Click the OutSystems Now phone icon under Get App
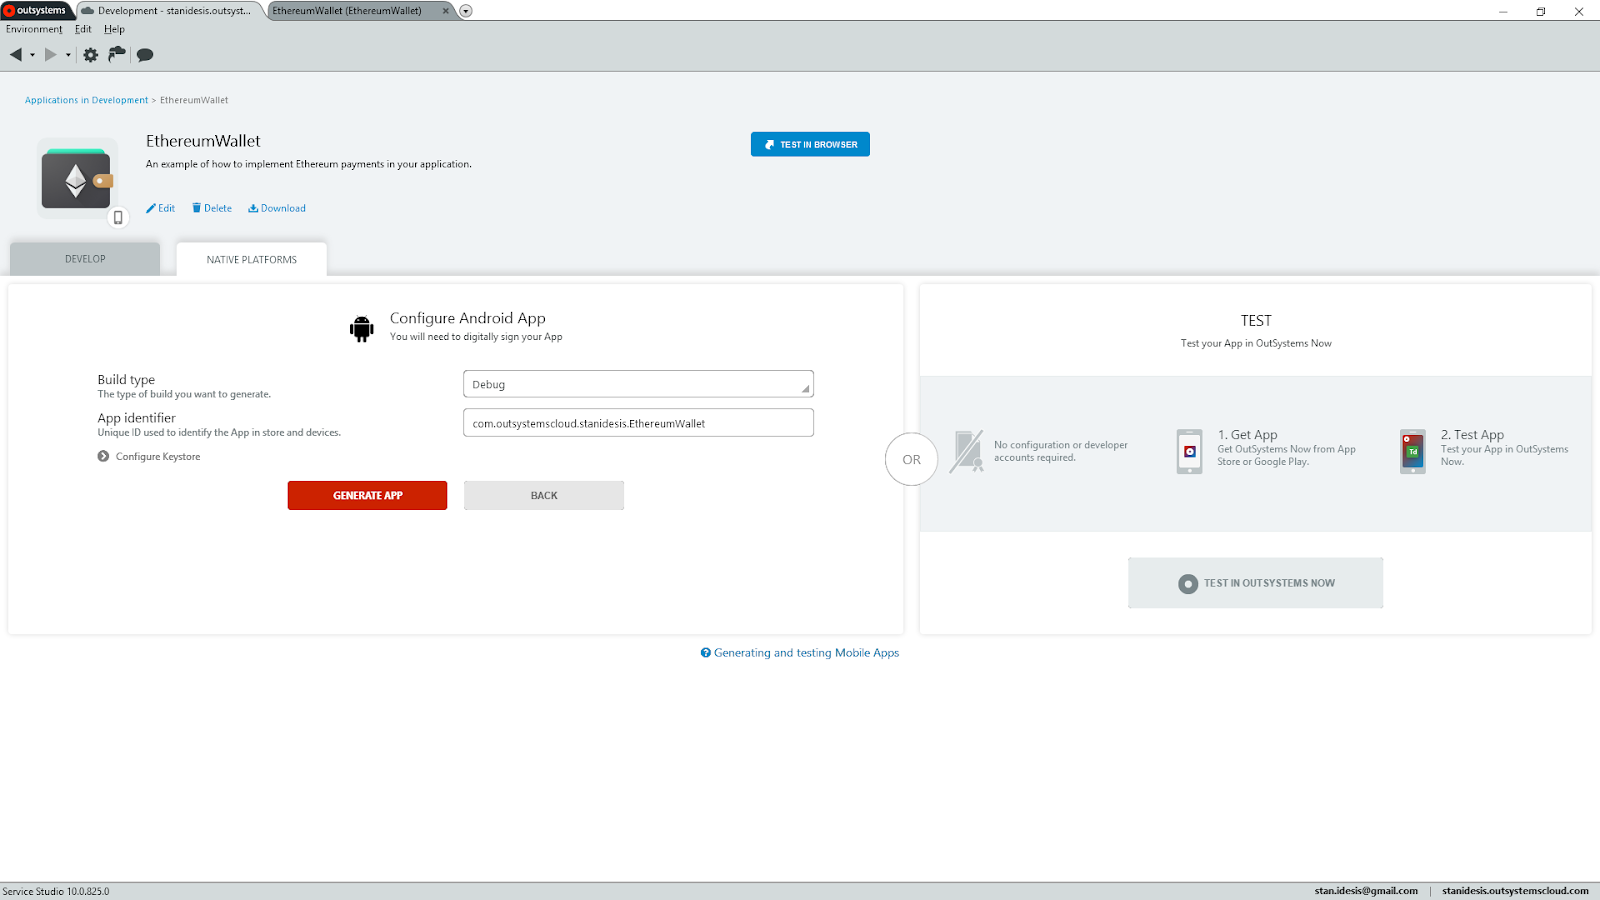The height and width of the screenshot is (900, 1600). [x=1188, y=451]
